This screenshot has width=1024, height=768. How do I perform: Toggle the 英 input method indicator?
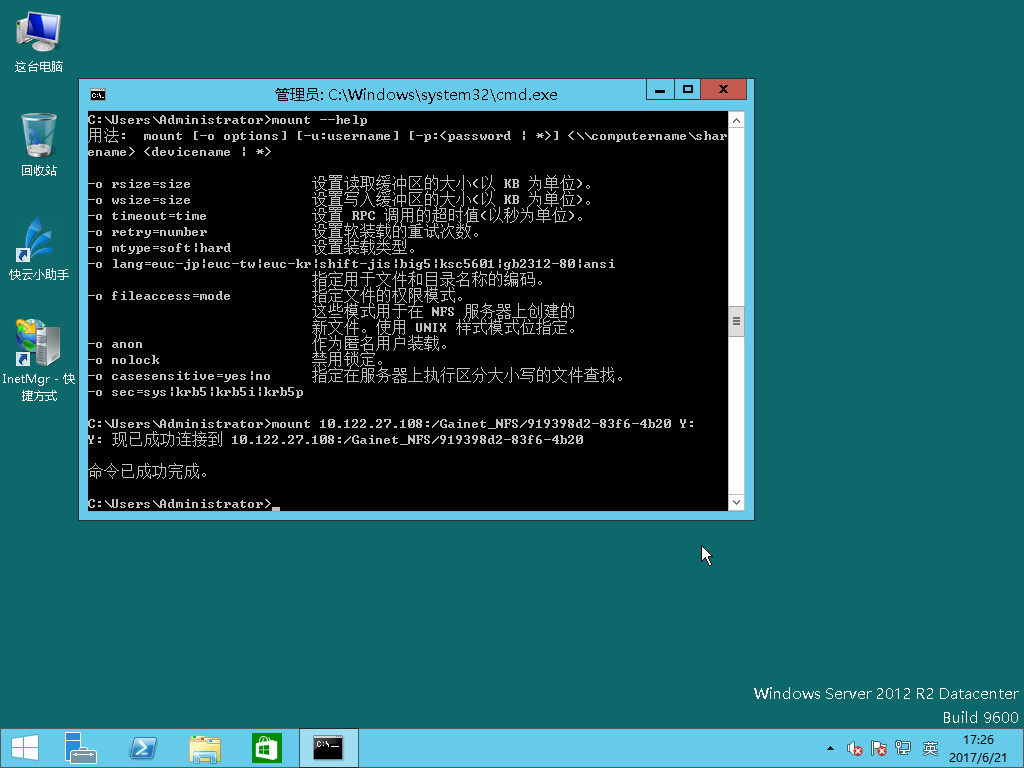click(930, 748)
